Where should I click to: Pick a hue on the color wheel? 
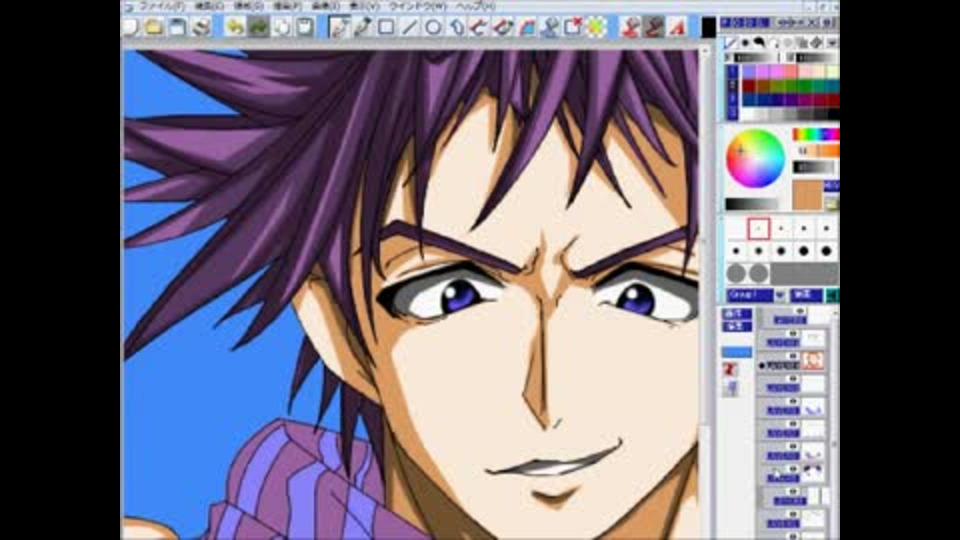point(756,159)
